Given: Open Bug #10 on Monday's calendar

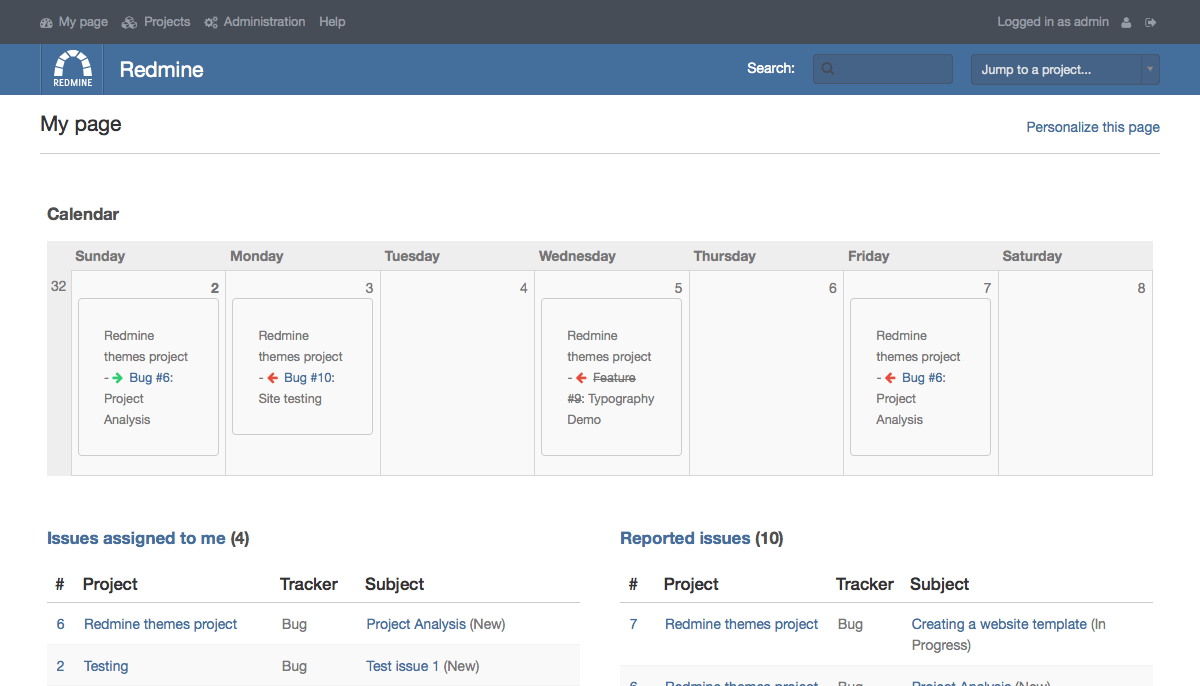Looking at the screenshot, I should [308, 378].
